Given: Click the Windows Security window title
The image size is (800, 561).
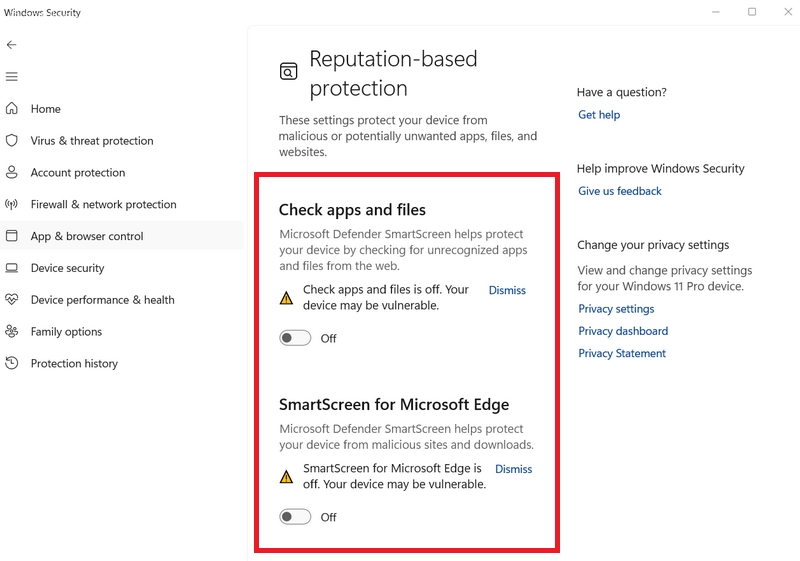Looking at the screenshot, I should 42,13.
